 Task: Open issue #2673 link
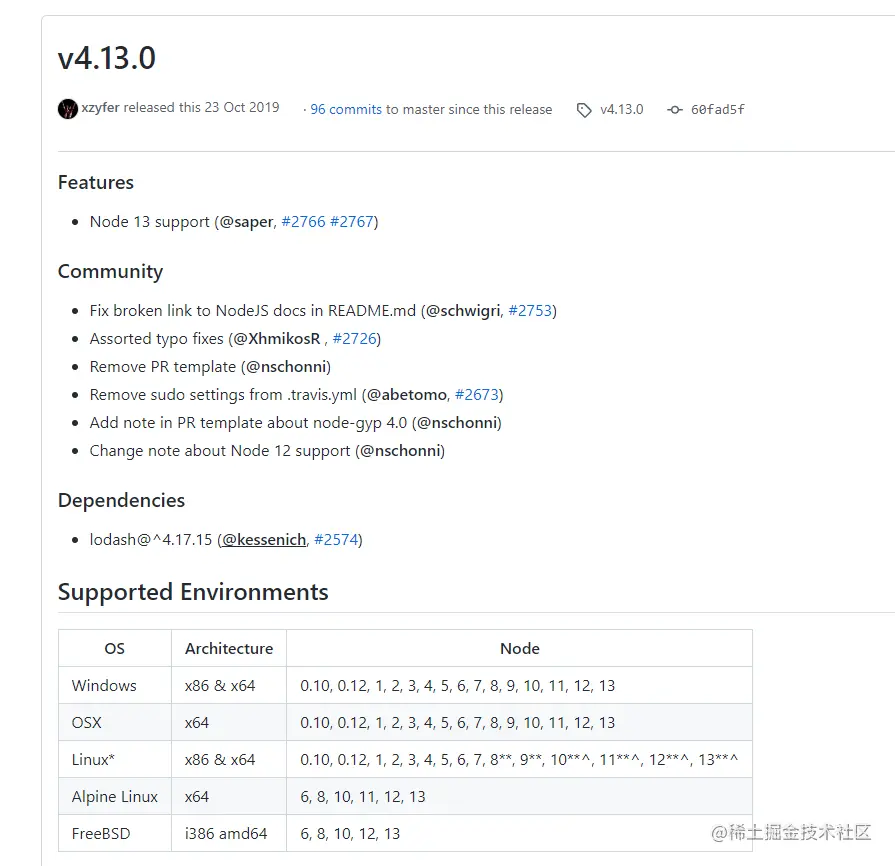[477, 394]
